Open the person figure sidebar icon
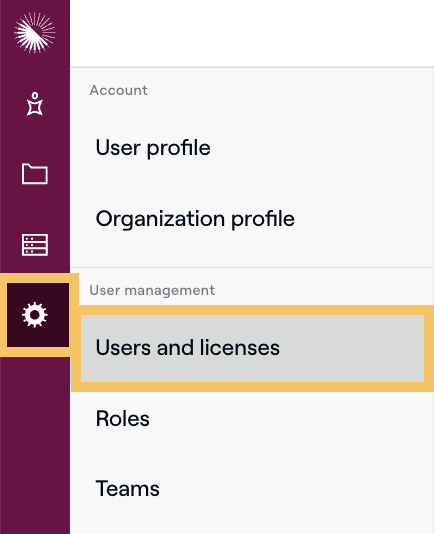 [35, 104]
